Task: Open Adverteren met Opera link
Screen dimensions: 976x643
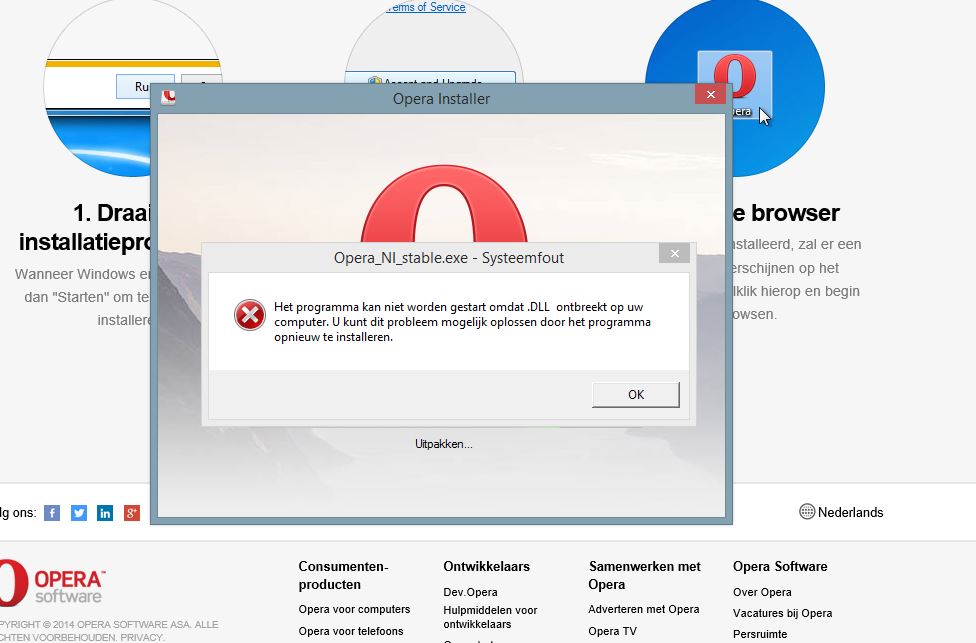Action: point(644,609)
